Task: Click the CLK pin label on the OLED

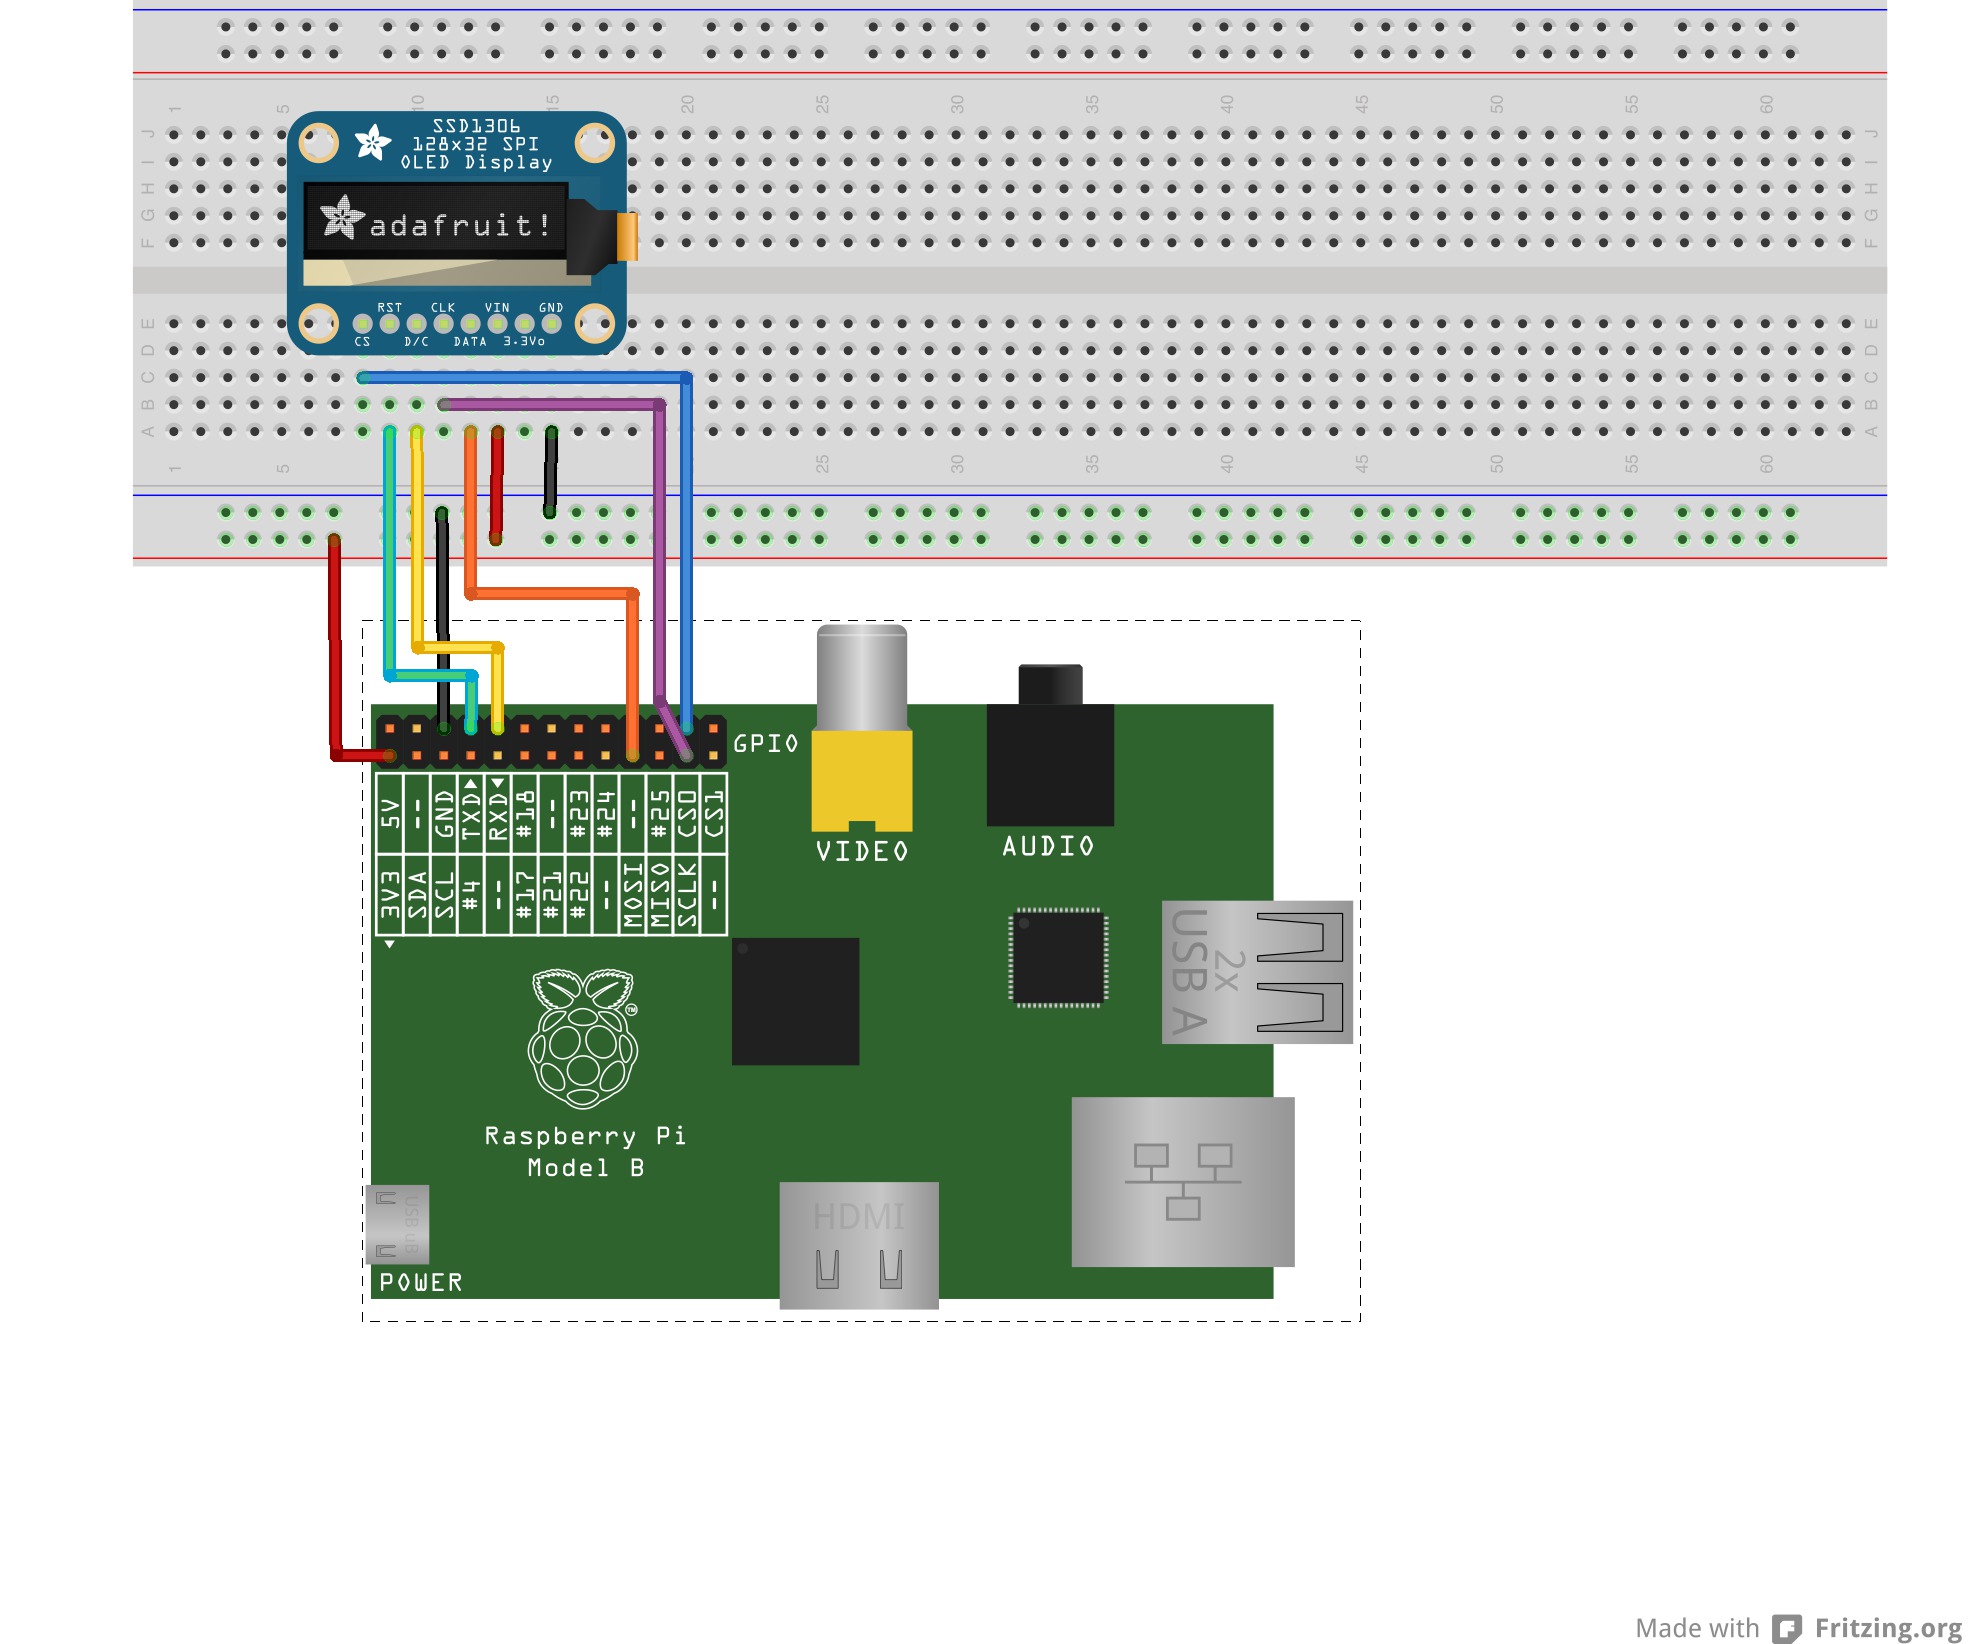Action: [x=443, y=308]
